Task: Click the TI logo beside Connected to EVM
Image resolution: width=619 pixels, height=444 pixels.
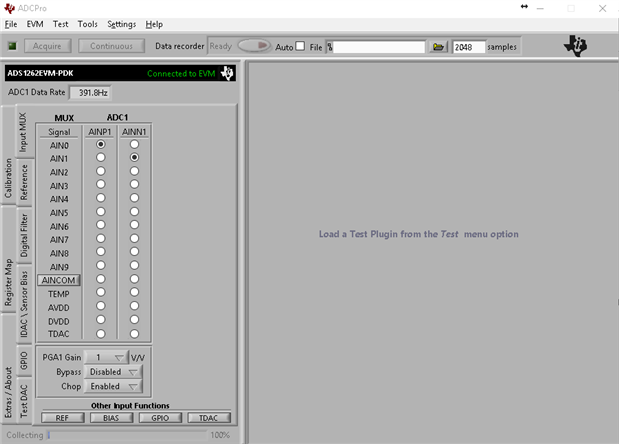Action: tap(227, 73)
